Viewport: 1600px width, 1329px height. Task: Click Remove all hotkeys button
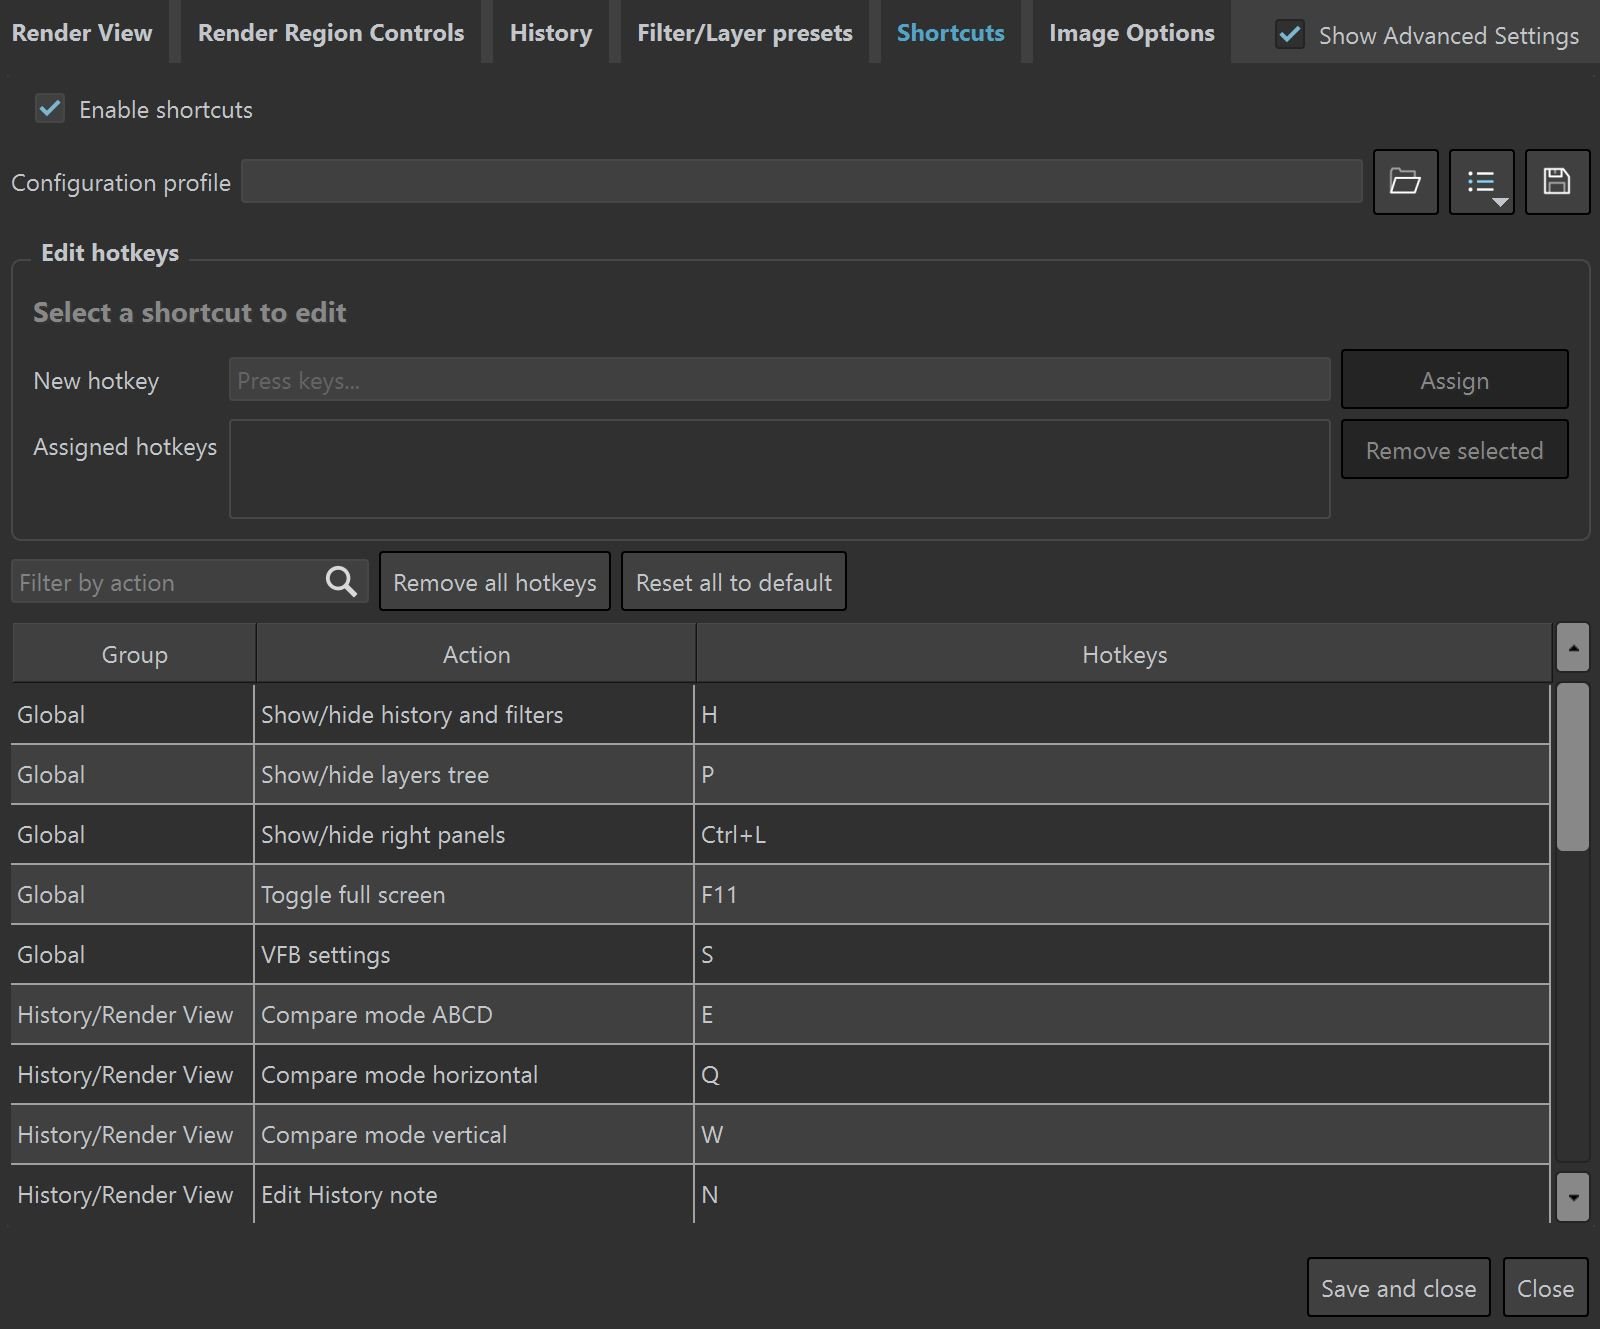tap(495, 581)
